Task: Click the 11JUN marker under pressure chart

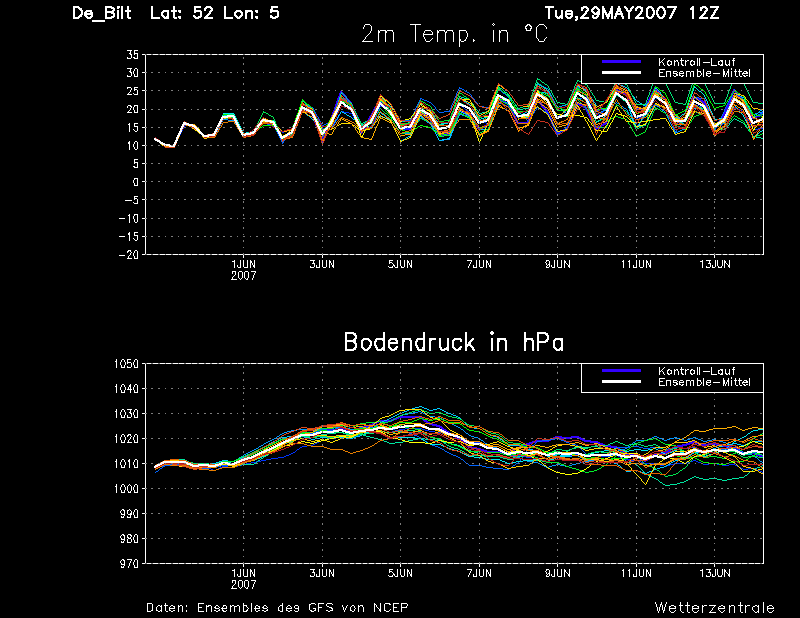Action: [x=636, y=573]
